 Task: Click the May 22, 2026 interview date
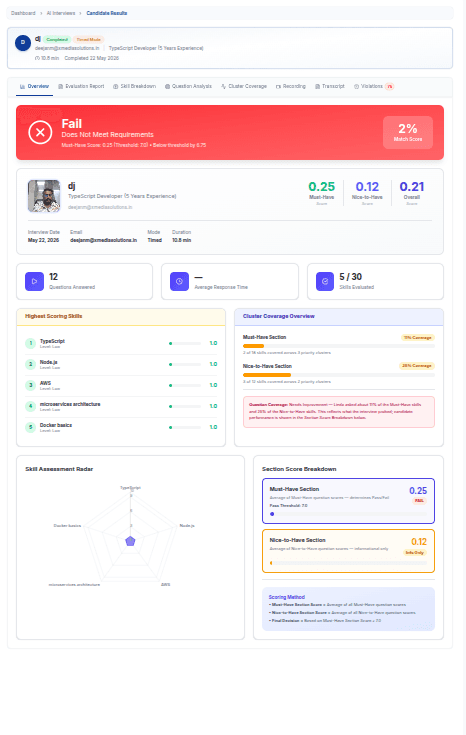(43, 240)
